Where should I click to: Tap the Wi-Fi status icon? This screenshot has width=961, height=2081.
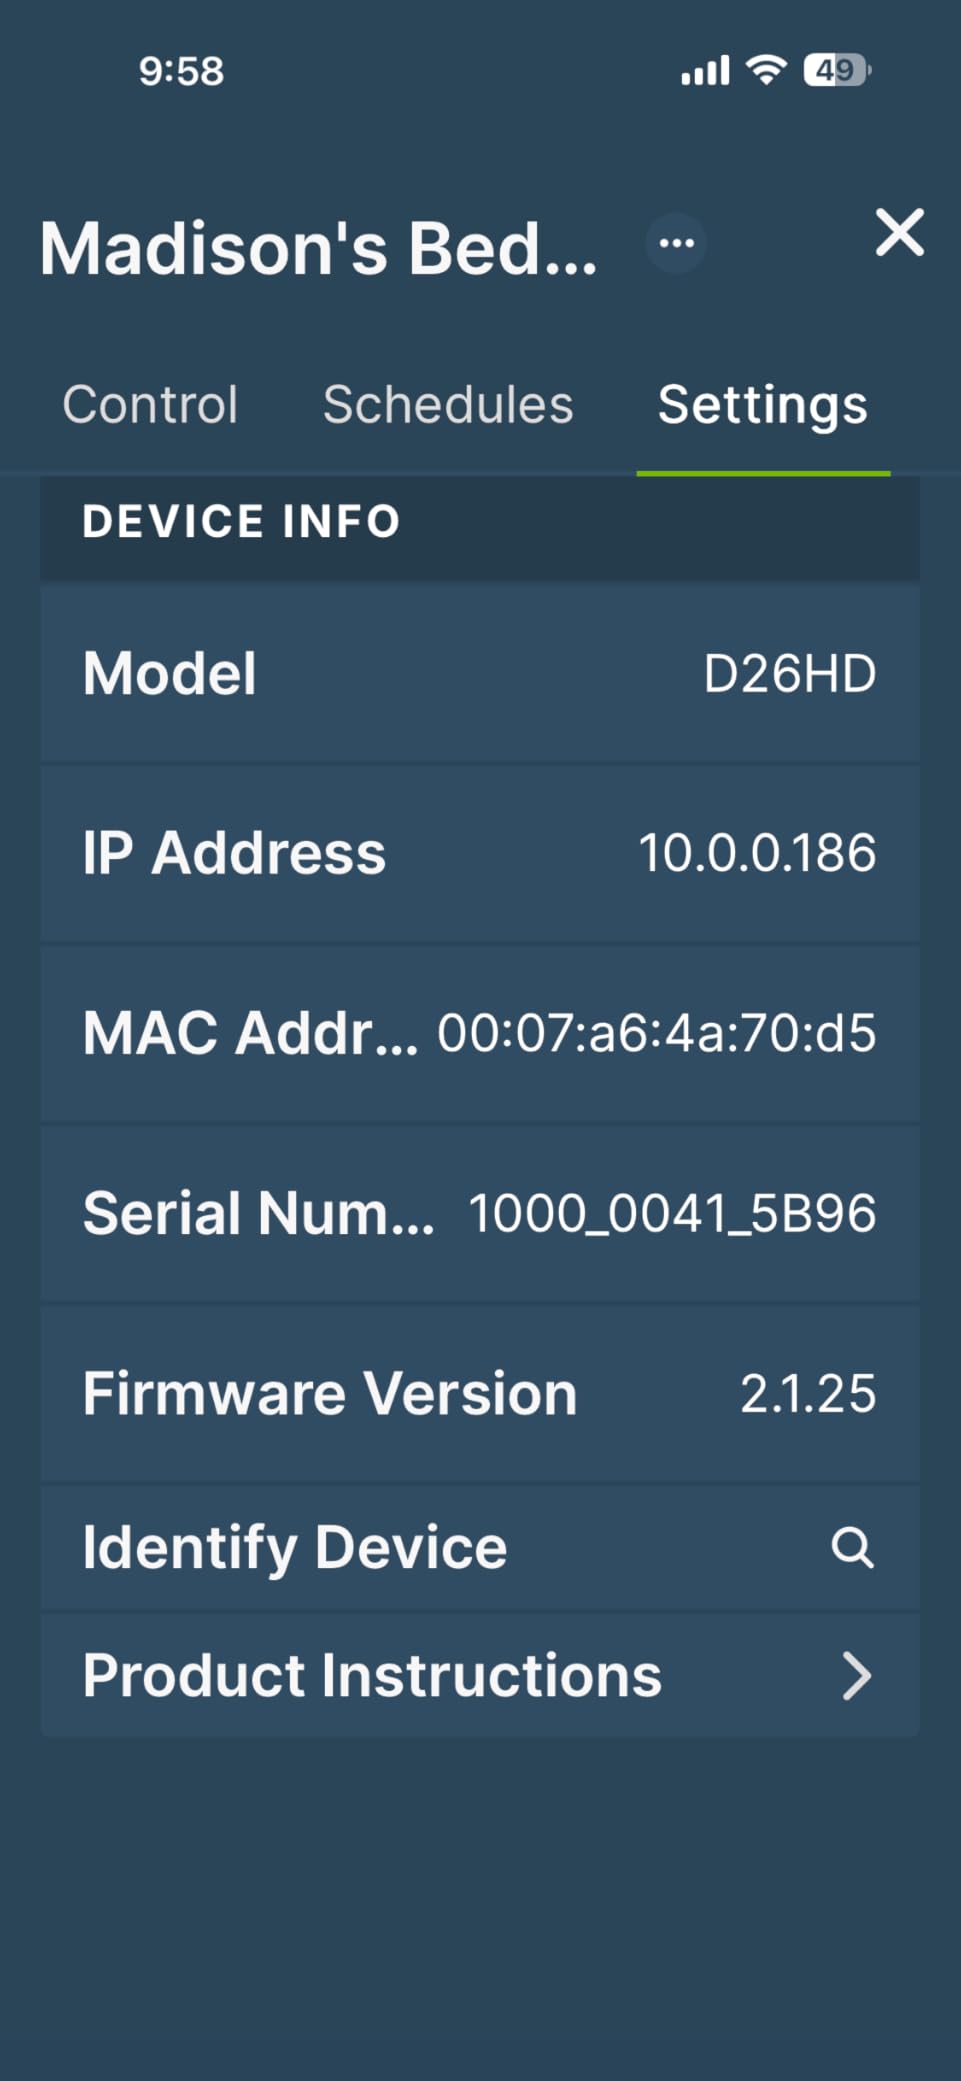(x=766, y=70)
